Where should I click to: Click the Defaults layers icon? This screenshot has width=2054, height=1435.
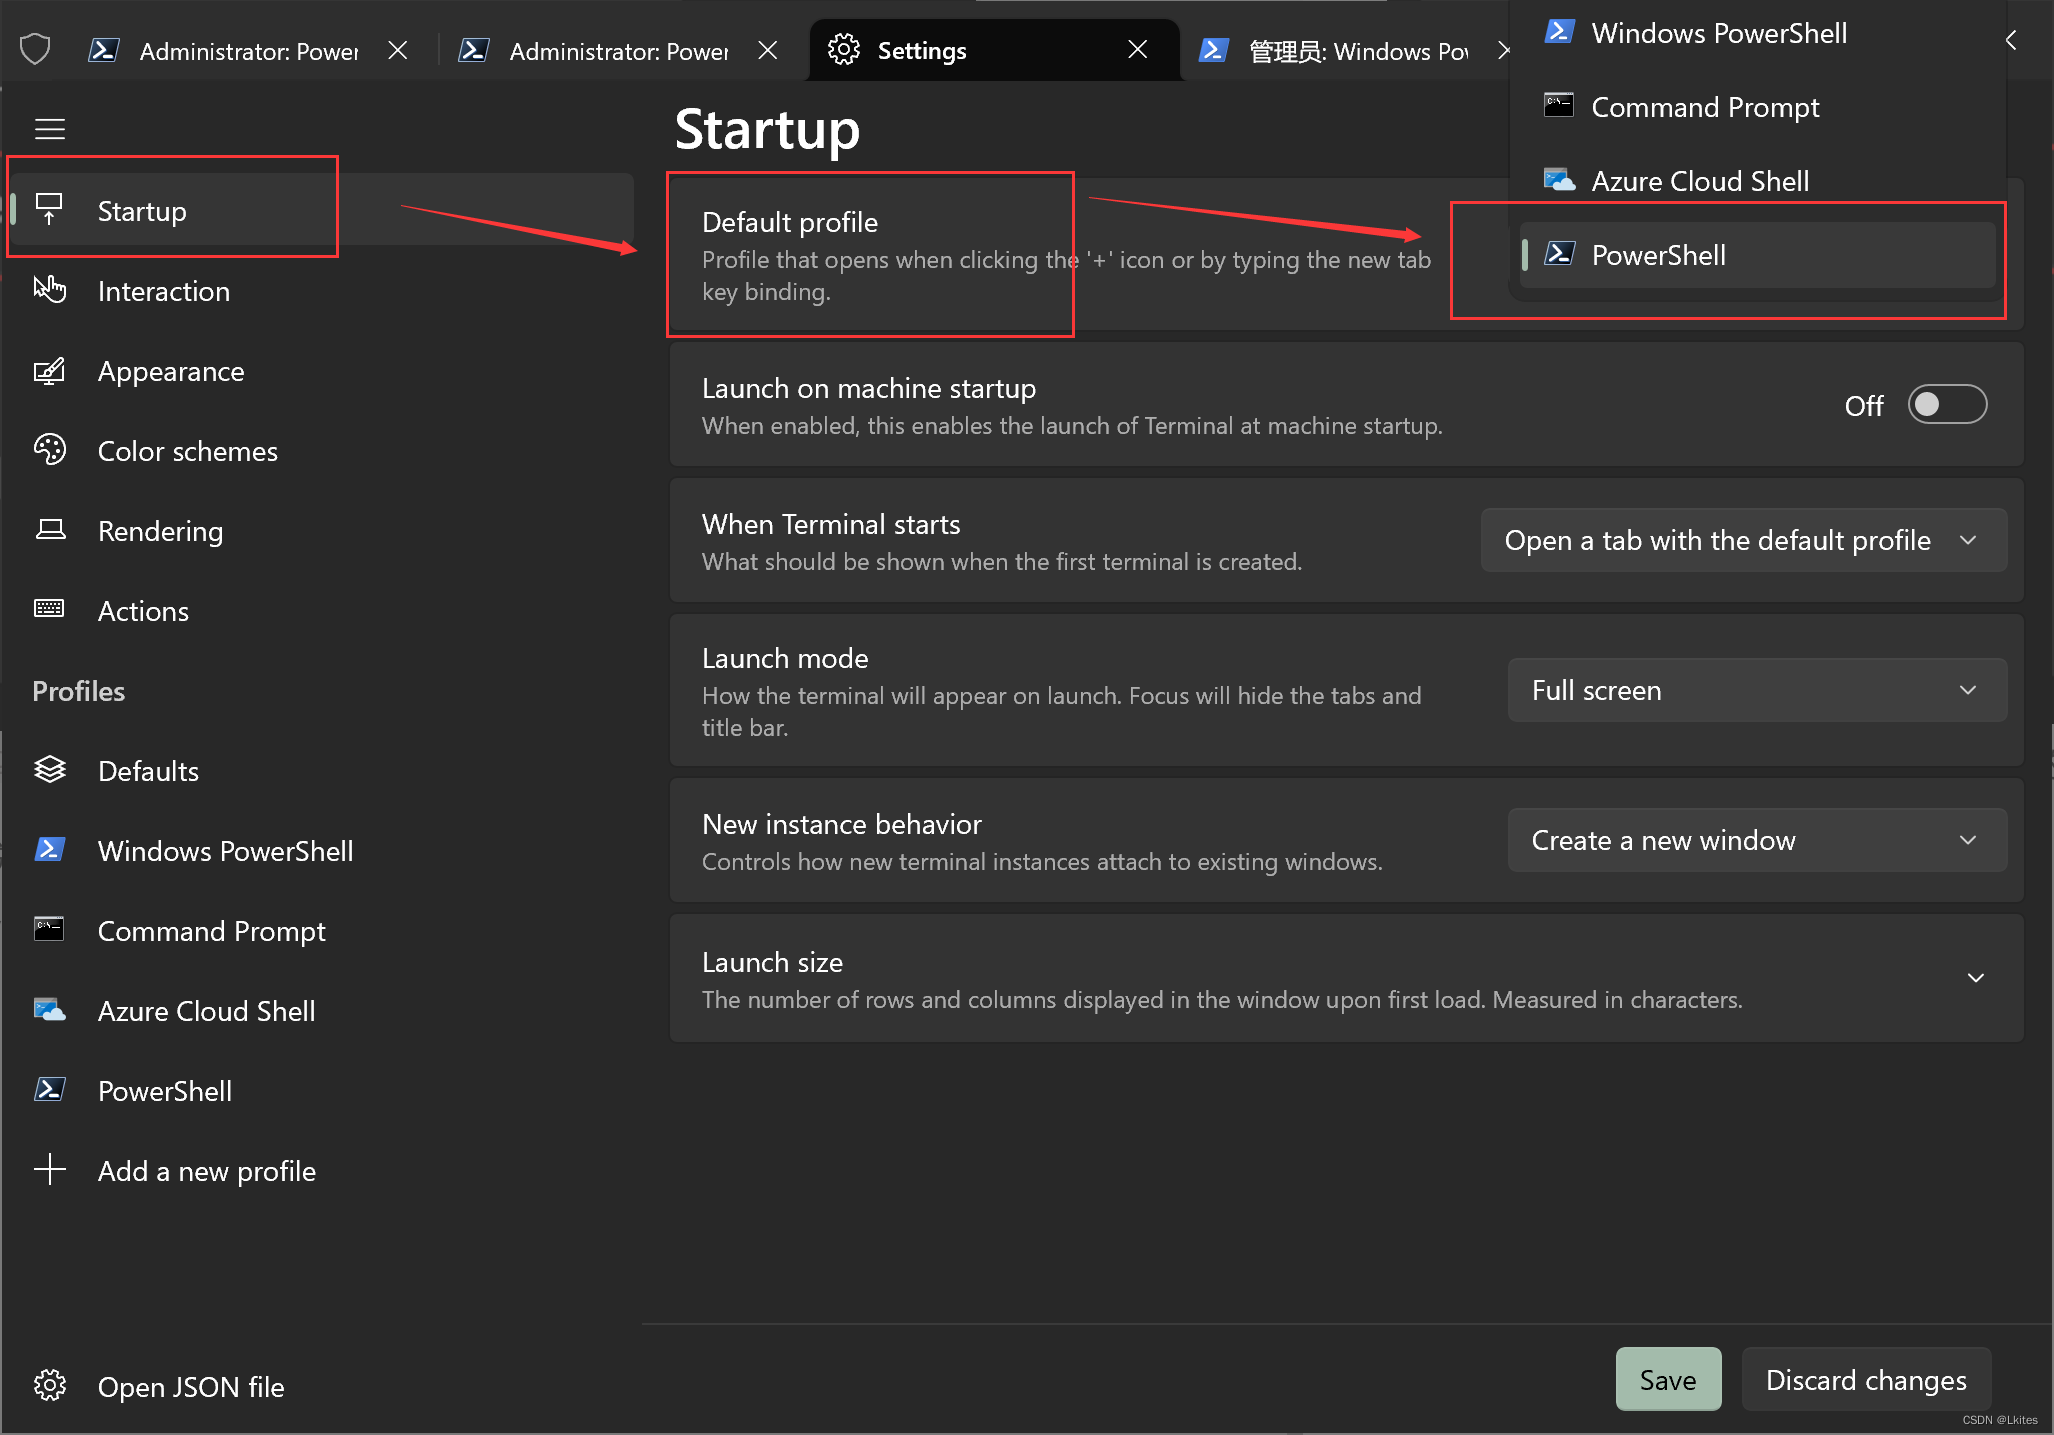49,770
